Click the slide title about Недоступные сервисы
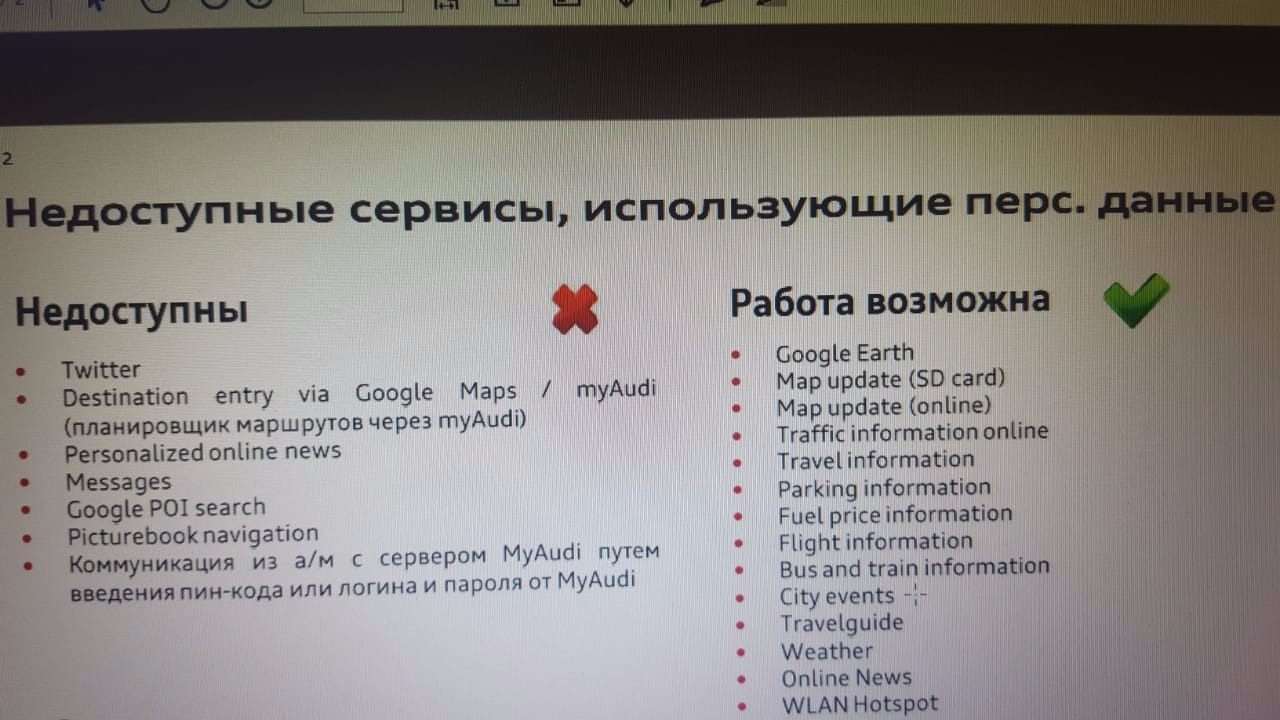This screenshot has width=1280, height=720. 640,208
